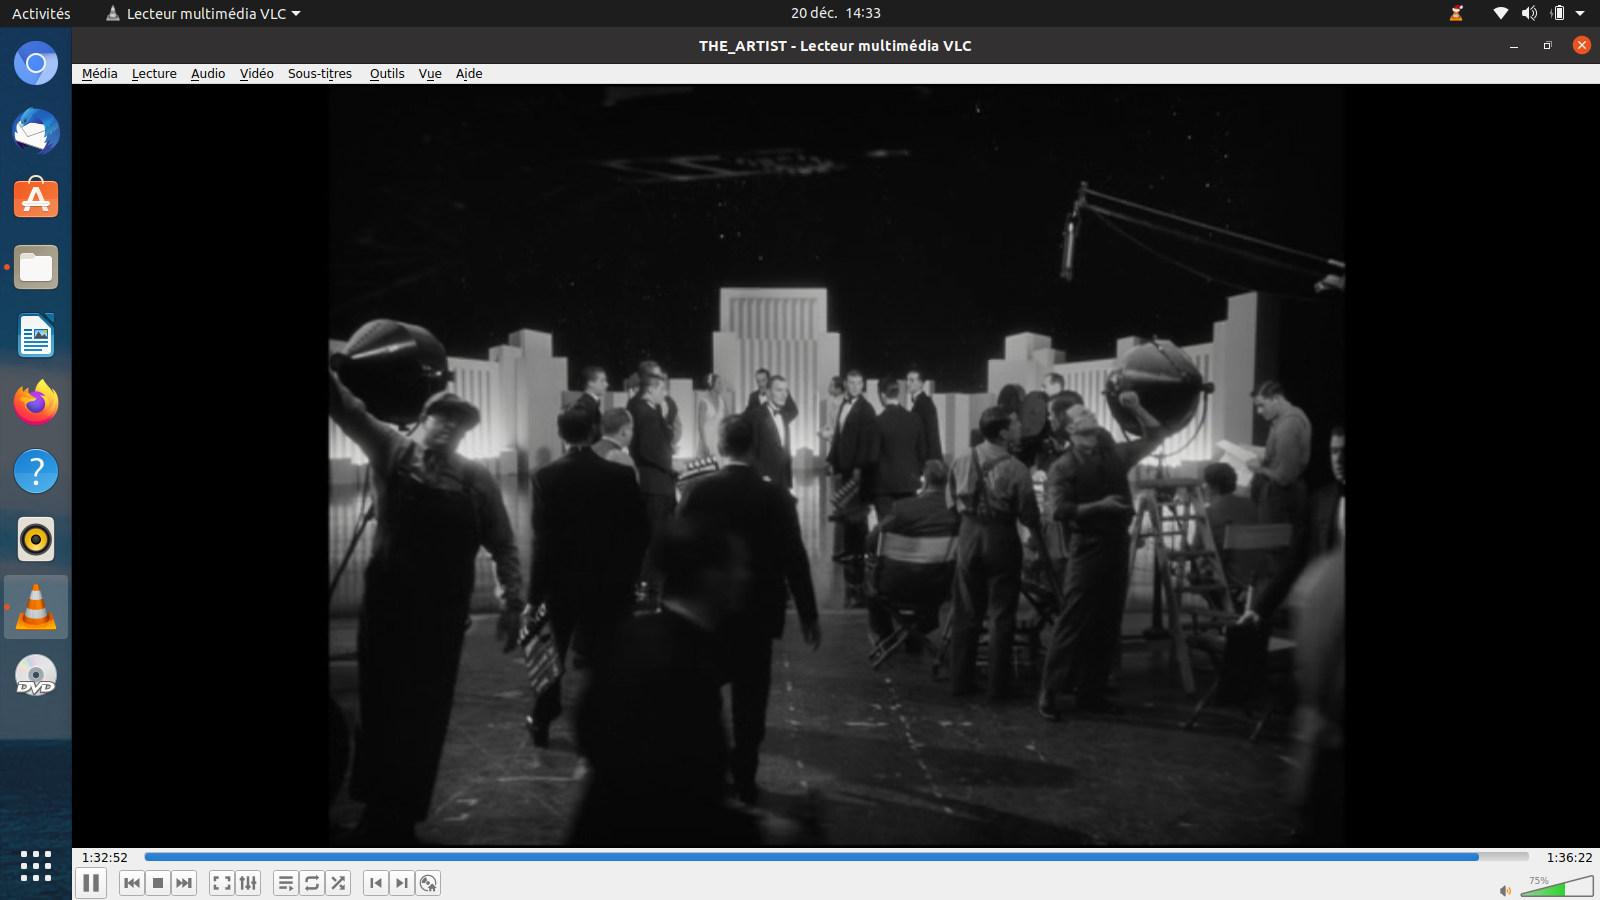Viewport: 1600px width, 900px height.
Task: Skip to the previous media item
Action: (132, 883)
